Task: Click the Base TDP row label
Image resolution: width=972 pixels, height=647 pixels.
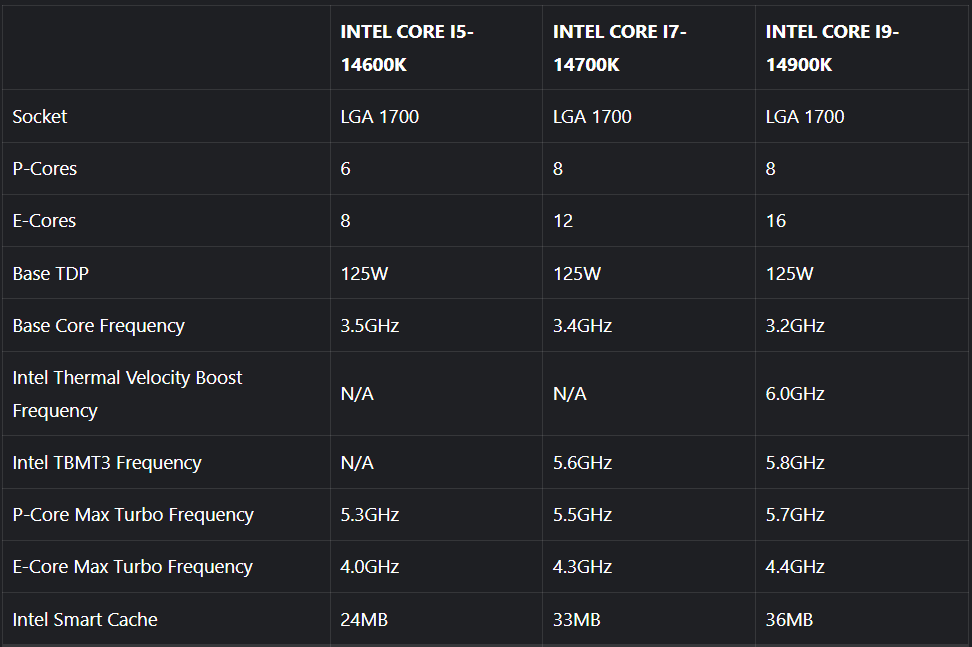Action: coord(51,273)
